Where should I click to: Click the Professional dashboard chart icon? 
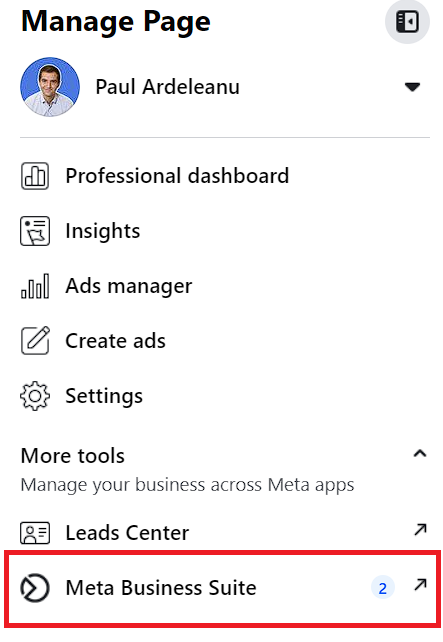[x=35, y=176]
